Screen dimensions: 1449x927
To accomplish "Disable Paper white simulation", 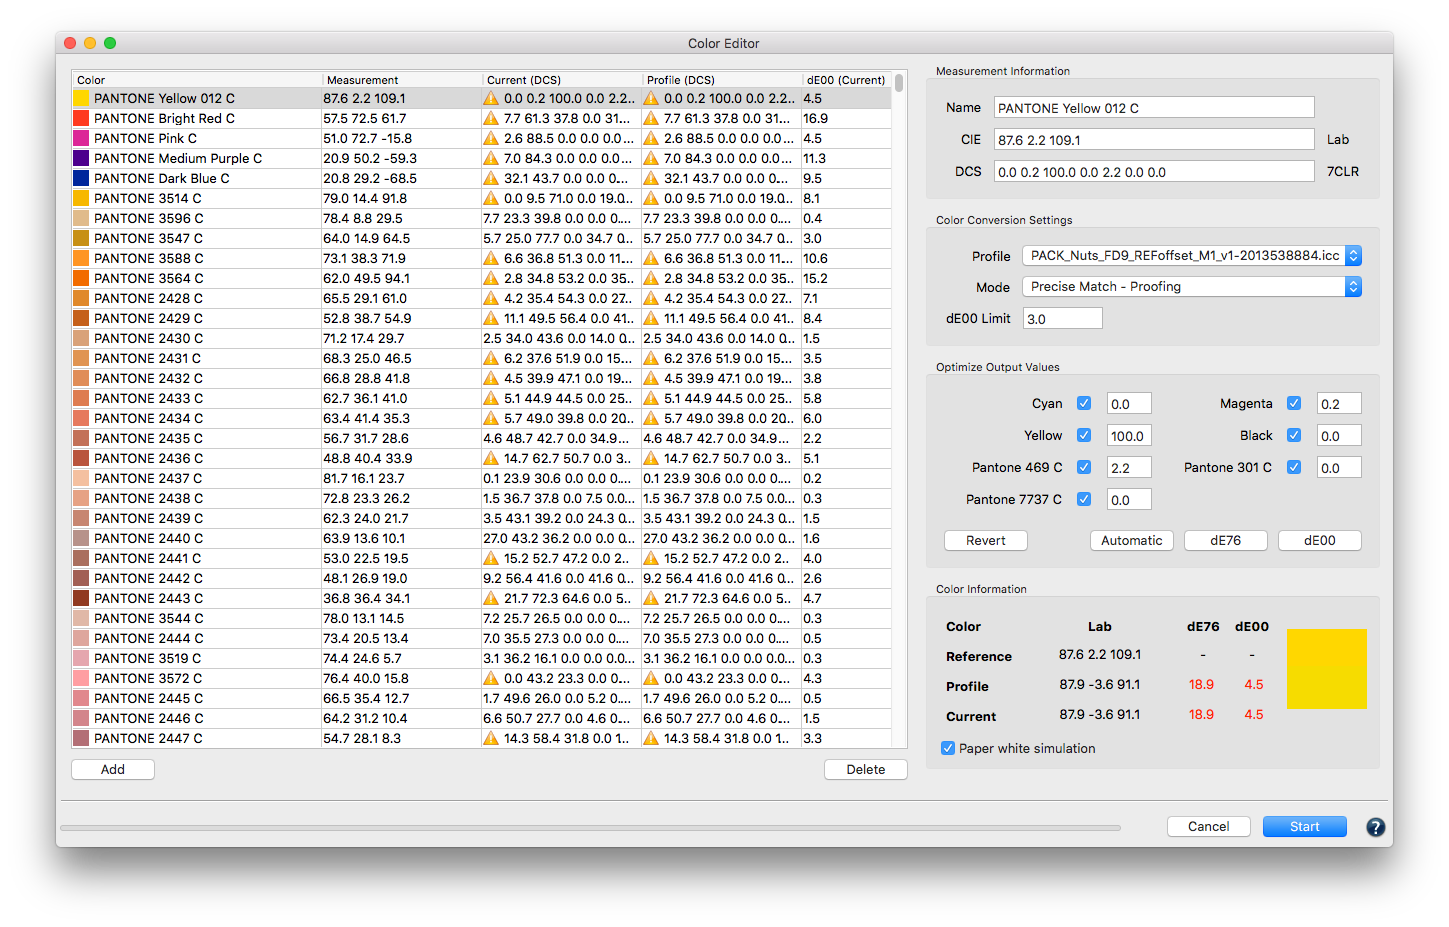I will coord(948,748).
